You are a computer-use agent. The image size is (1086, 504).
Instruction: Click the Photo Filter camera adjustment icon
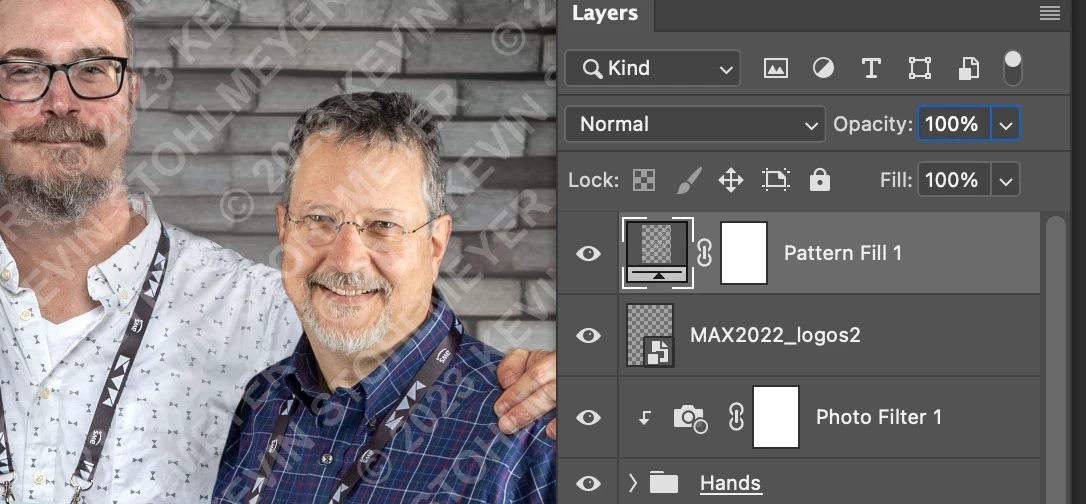coord(690,417)
